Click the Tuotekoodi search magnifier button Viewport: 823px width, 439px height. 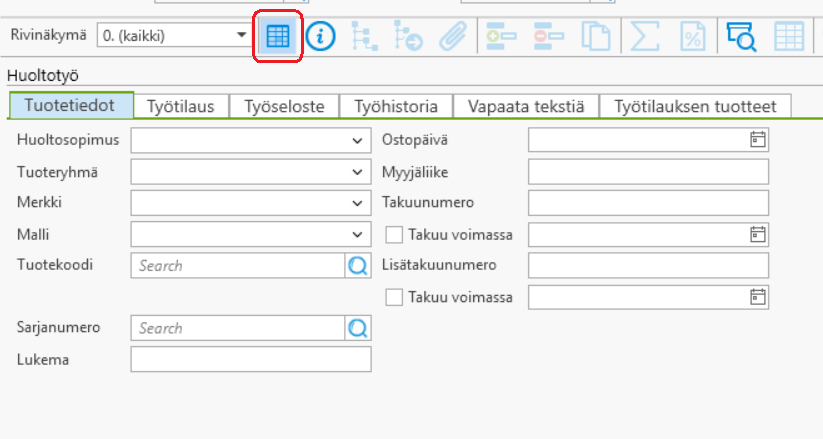click(358, 266)
